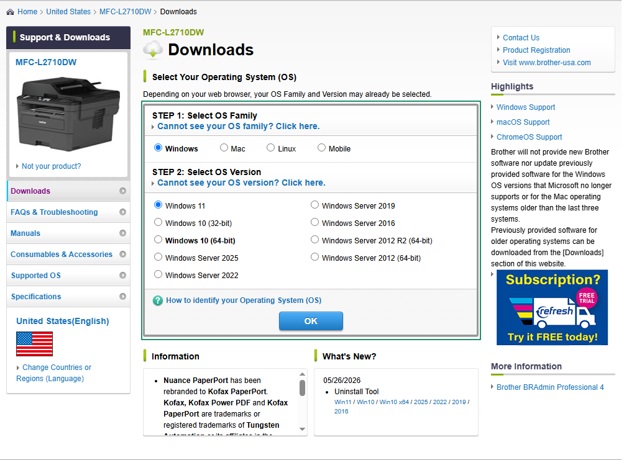This screenshot has height=460, width=624.
Task: Choose Windows Server 2012 R2 (64-bit) option
Action: click(x=315, y=240)
